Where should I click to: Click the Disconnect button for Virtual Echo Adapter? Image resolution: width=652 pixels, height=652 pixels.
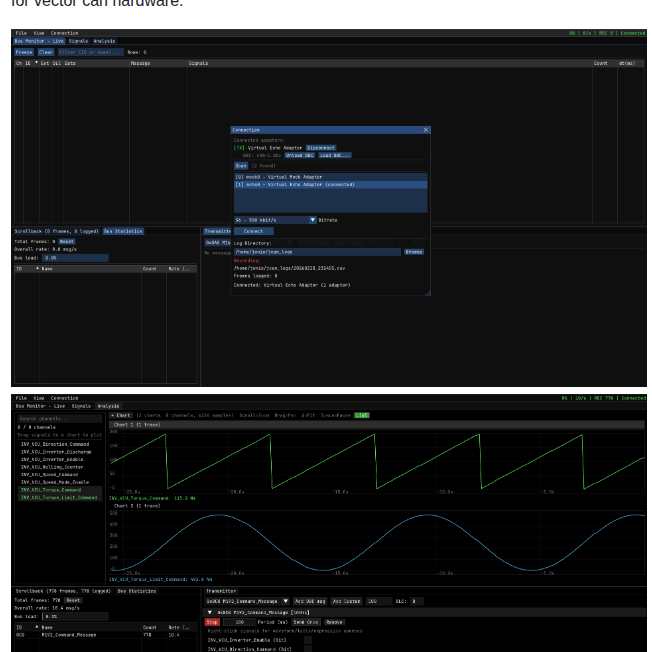point(321,147)
